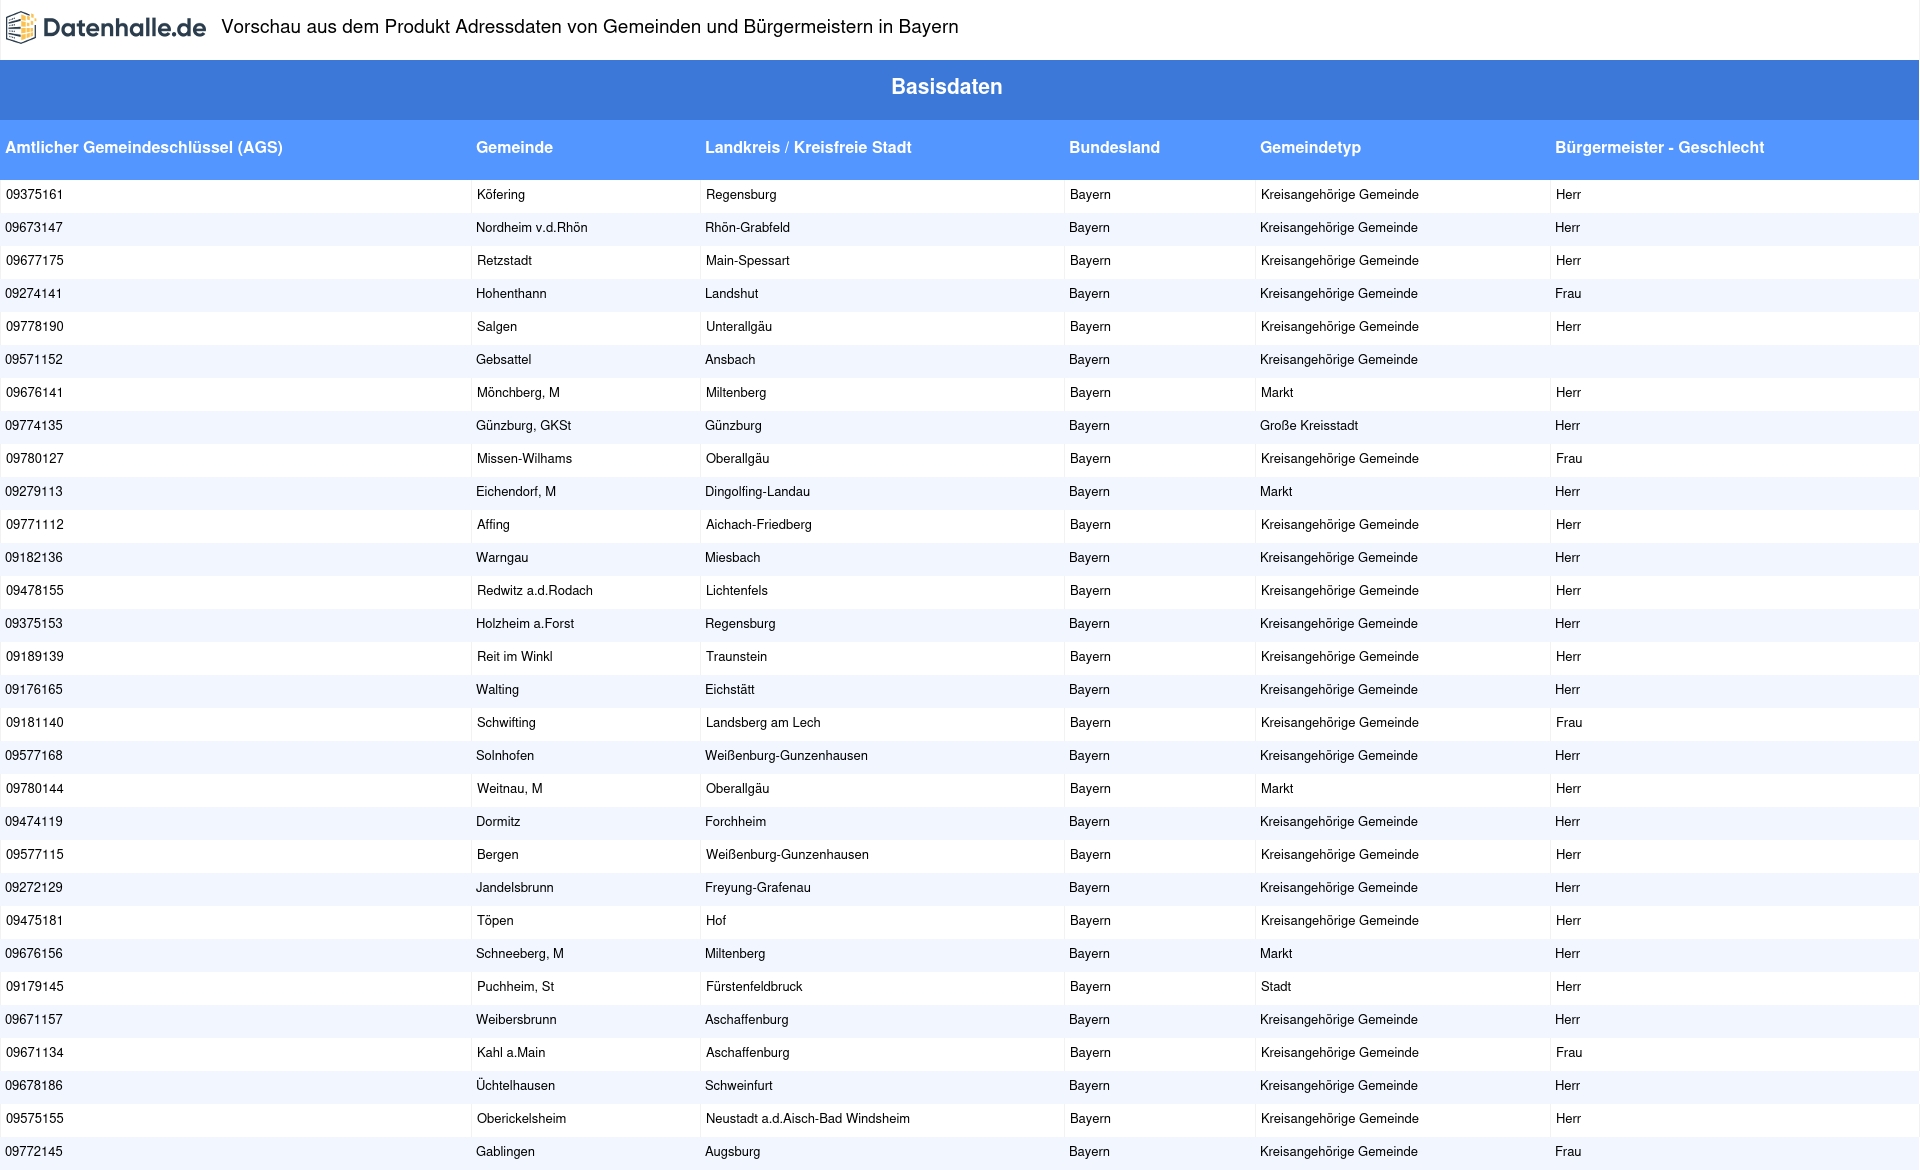Image resolution: width=1920 pixels, height=1170 pixels.
Task: Select the Landsberg am Lech cell
Action: point(763,723)
